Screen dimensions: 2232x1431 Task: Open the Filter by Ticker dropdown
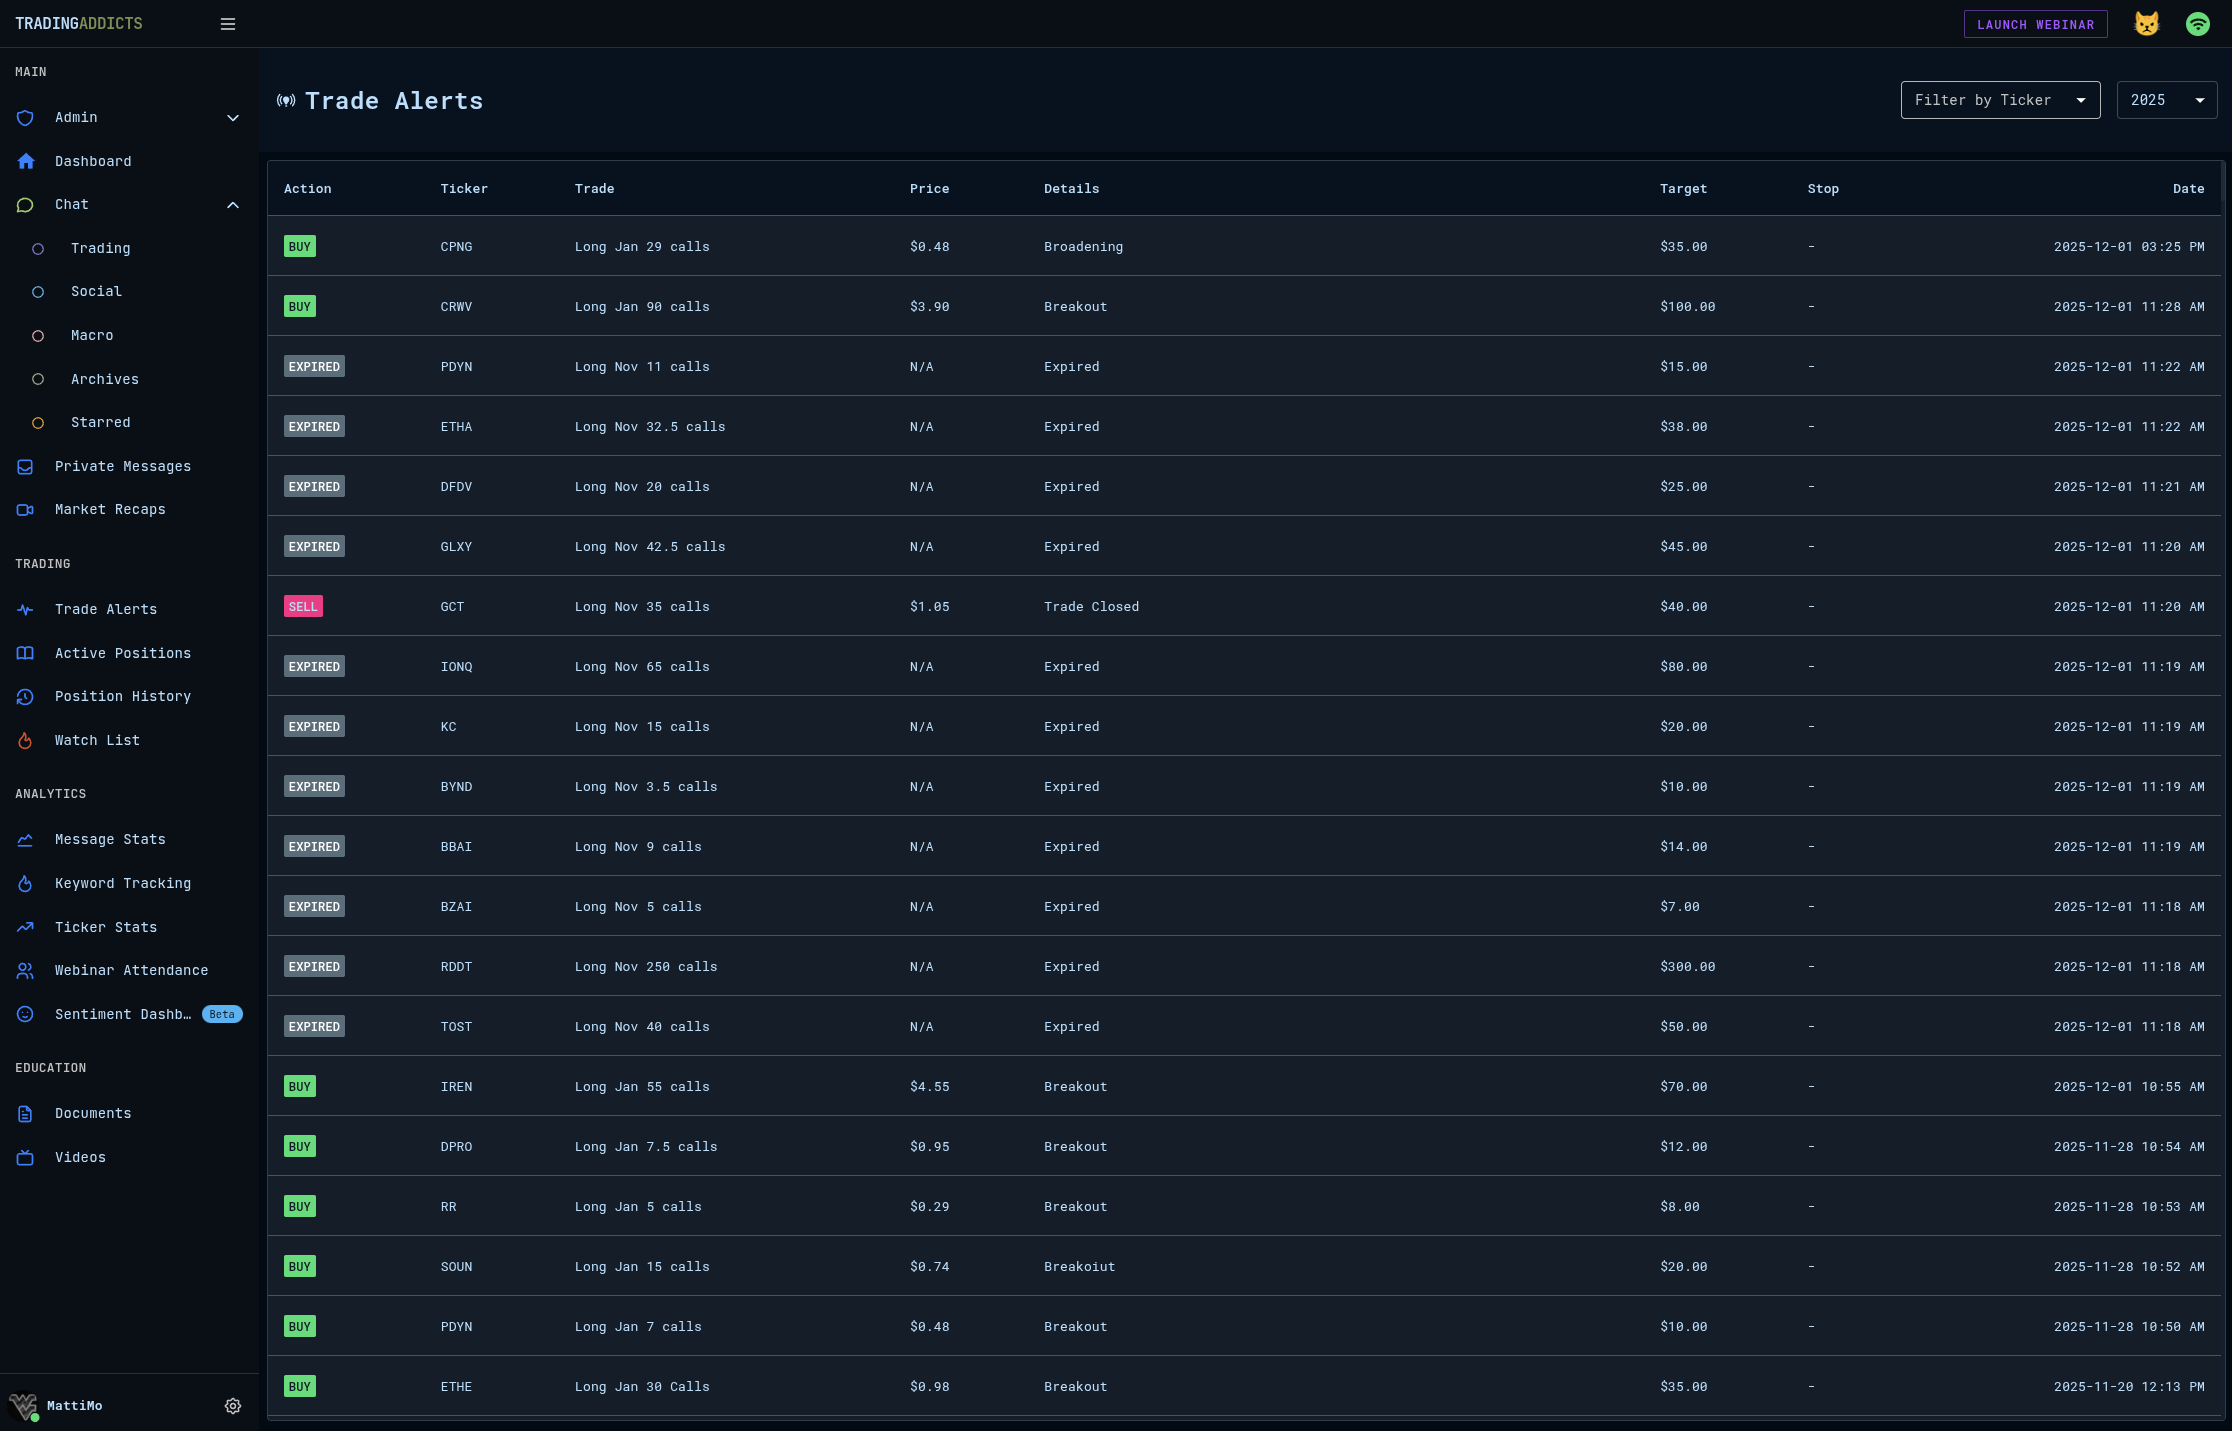(x=2000, y=100)
